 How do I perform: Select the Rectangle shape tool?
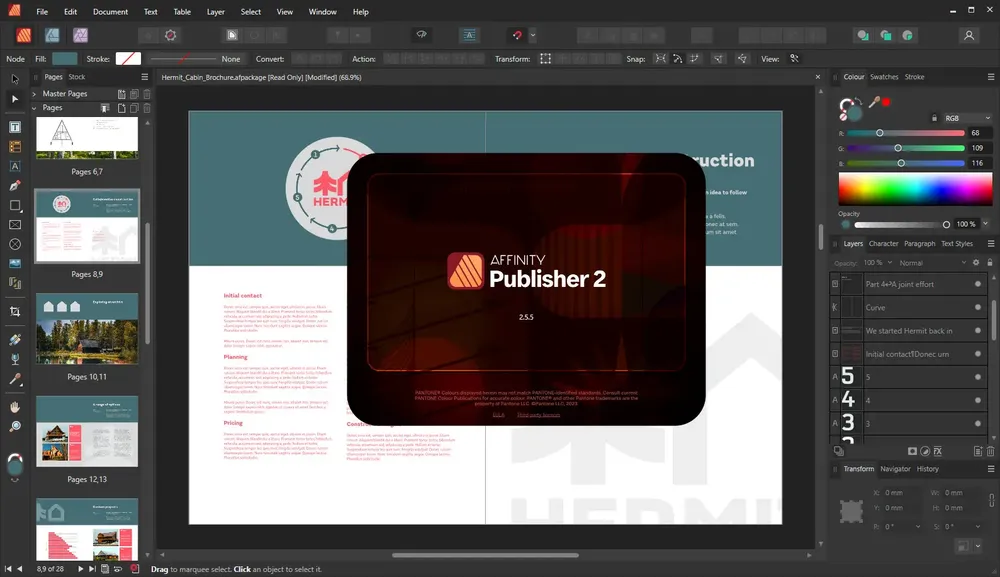pyautogui.click(x=15, y=205)
